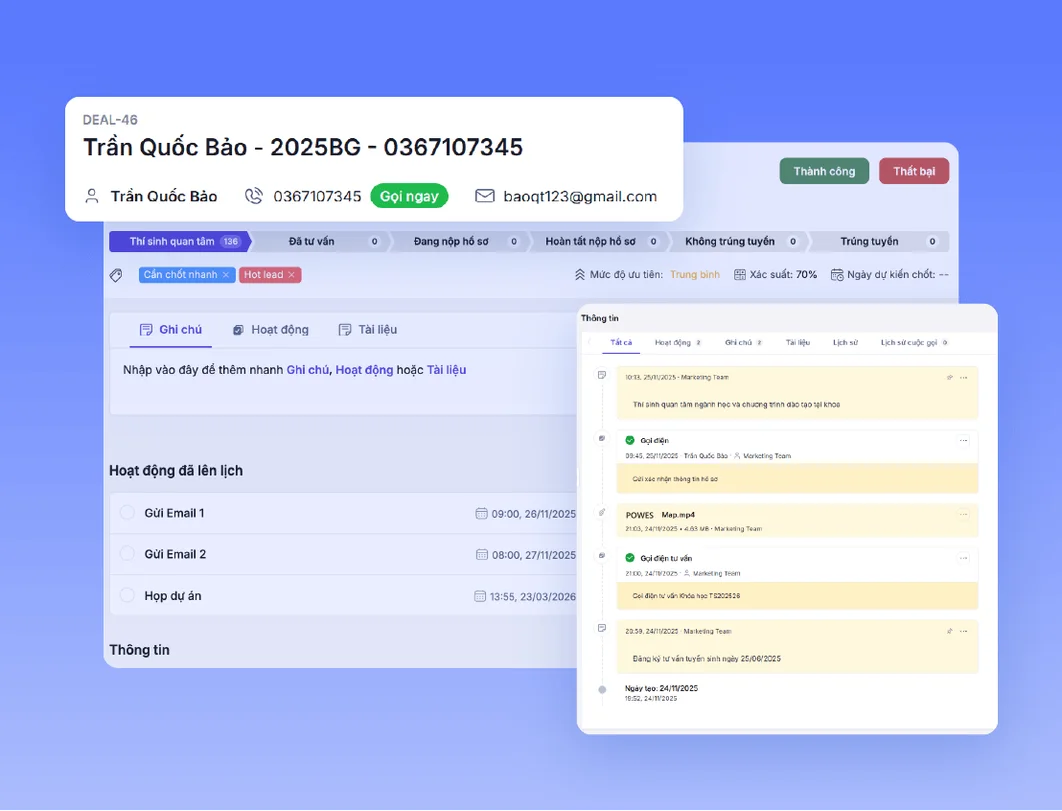The width and height of the screenshot is (1062, 811).
Task: Click the email address baoqt123@gmail.com
Action: click(580, 196)
